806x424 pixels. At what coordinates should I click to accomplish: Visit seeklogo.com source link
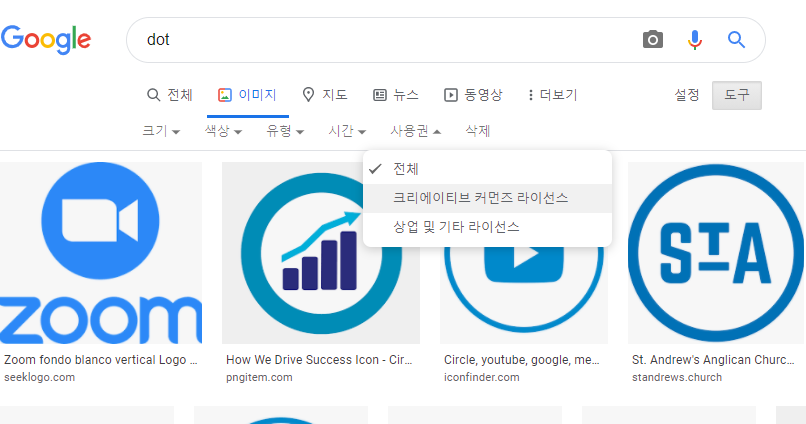pyautogui.click(x=40, y=377)
